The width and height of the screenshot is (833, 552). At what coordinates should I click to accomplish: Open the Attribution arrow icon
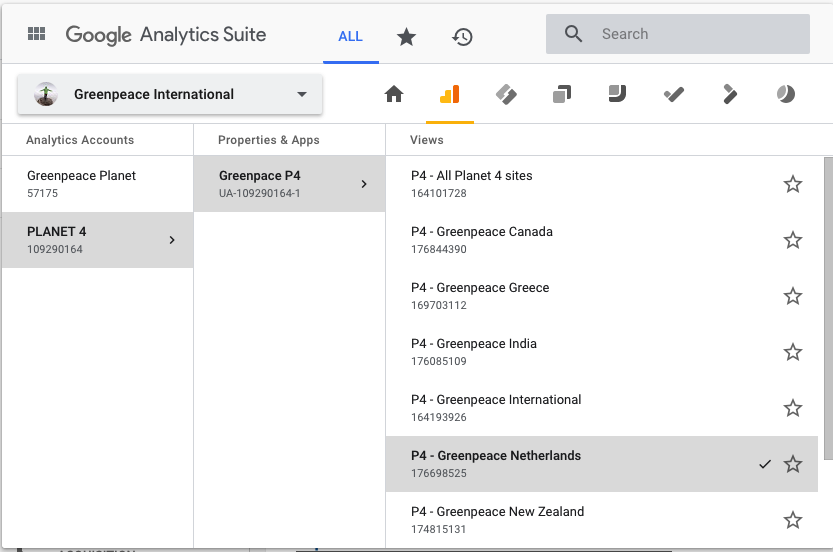click(x=730, y=95)
